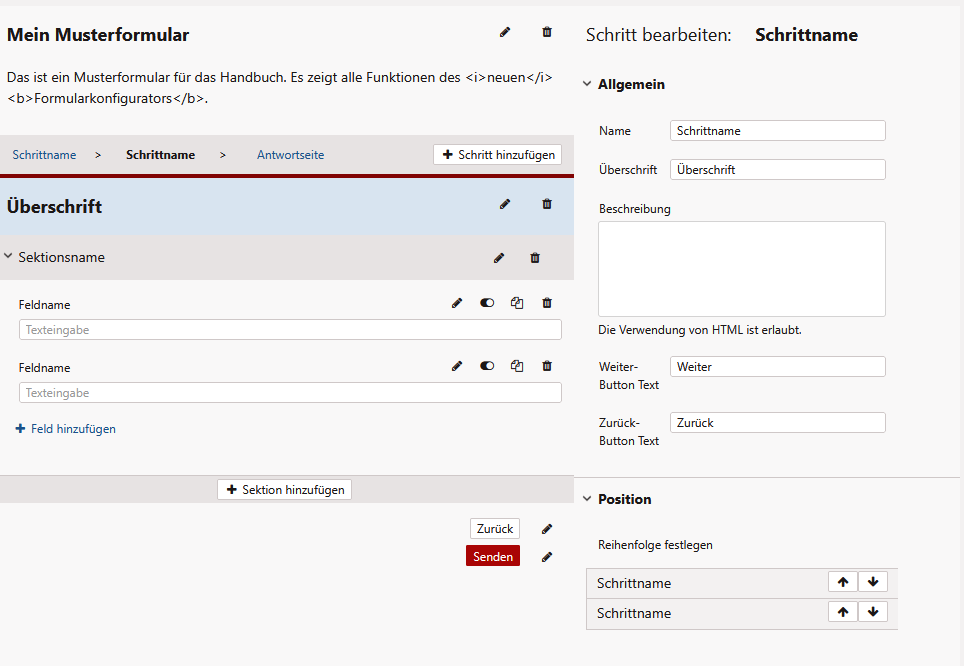The height and width of the screenshot is (666, 964).
Task: Click pencil icon in Überschrift header row
Action: (x=505, y=204)
